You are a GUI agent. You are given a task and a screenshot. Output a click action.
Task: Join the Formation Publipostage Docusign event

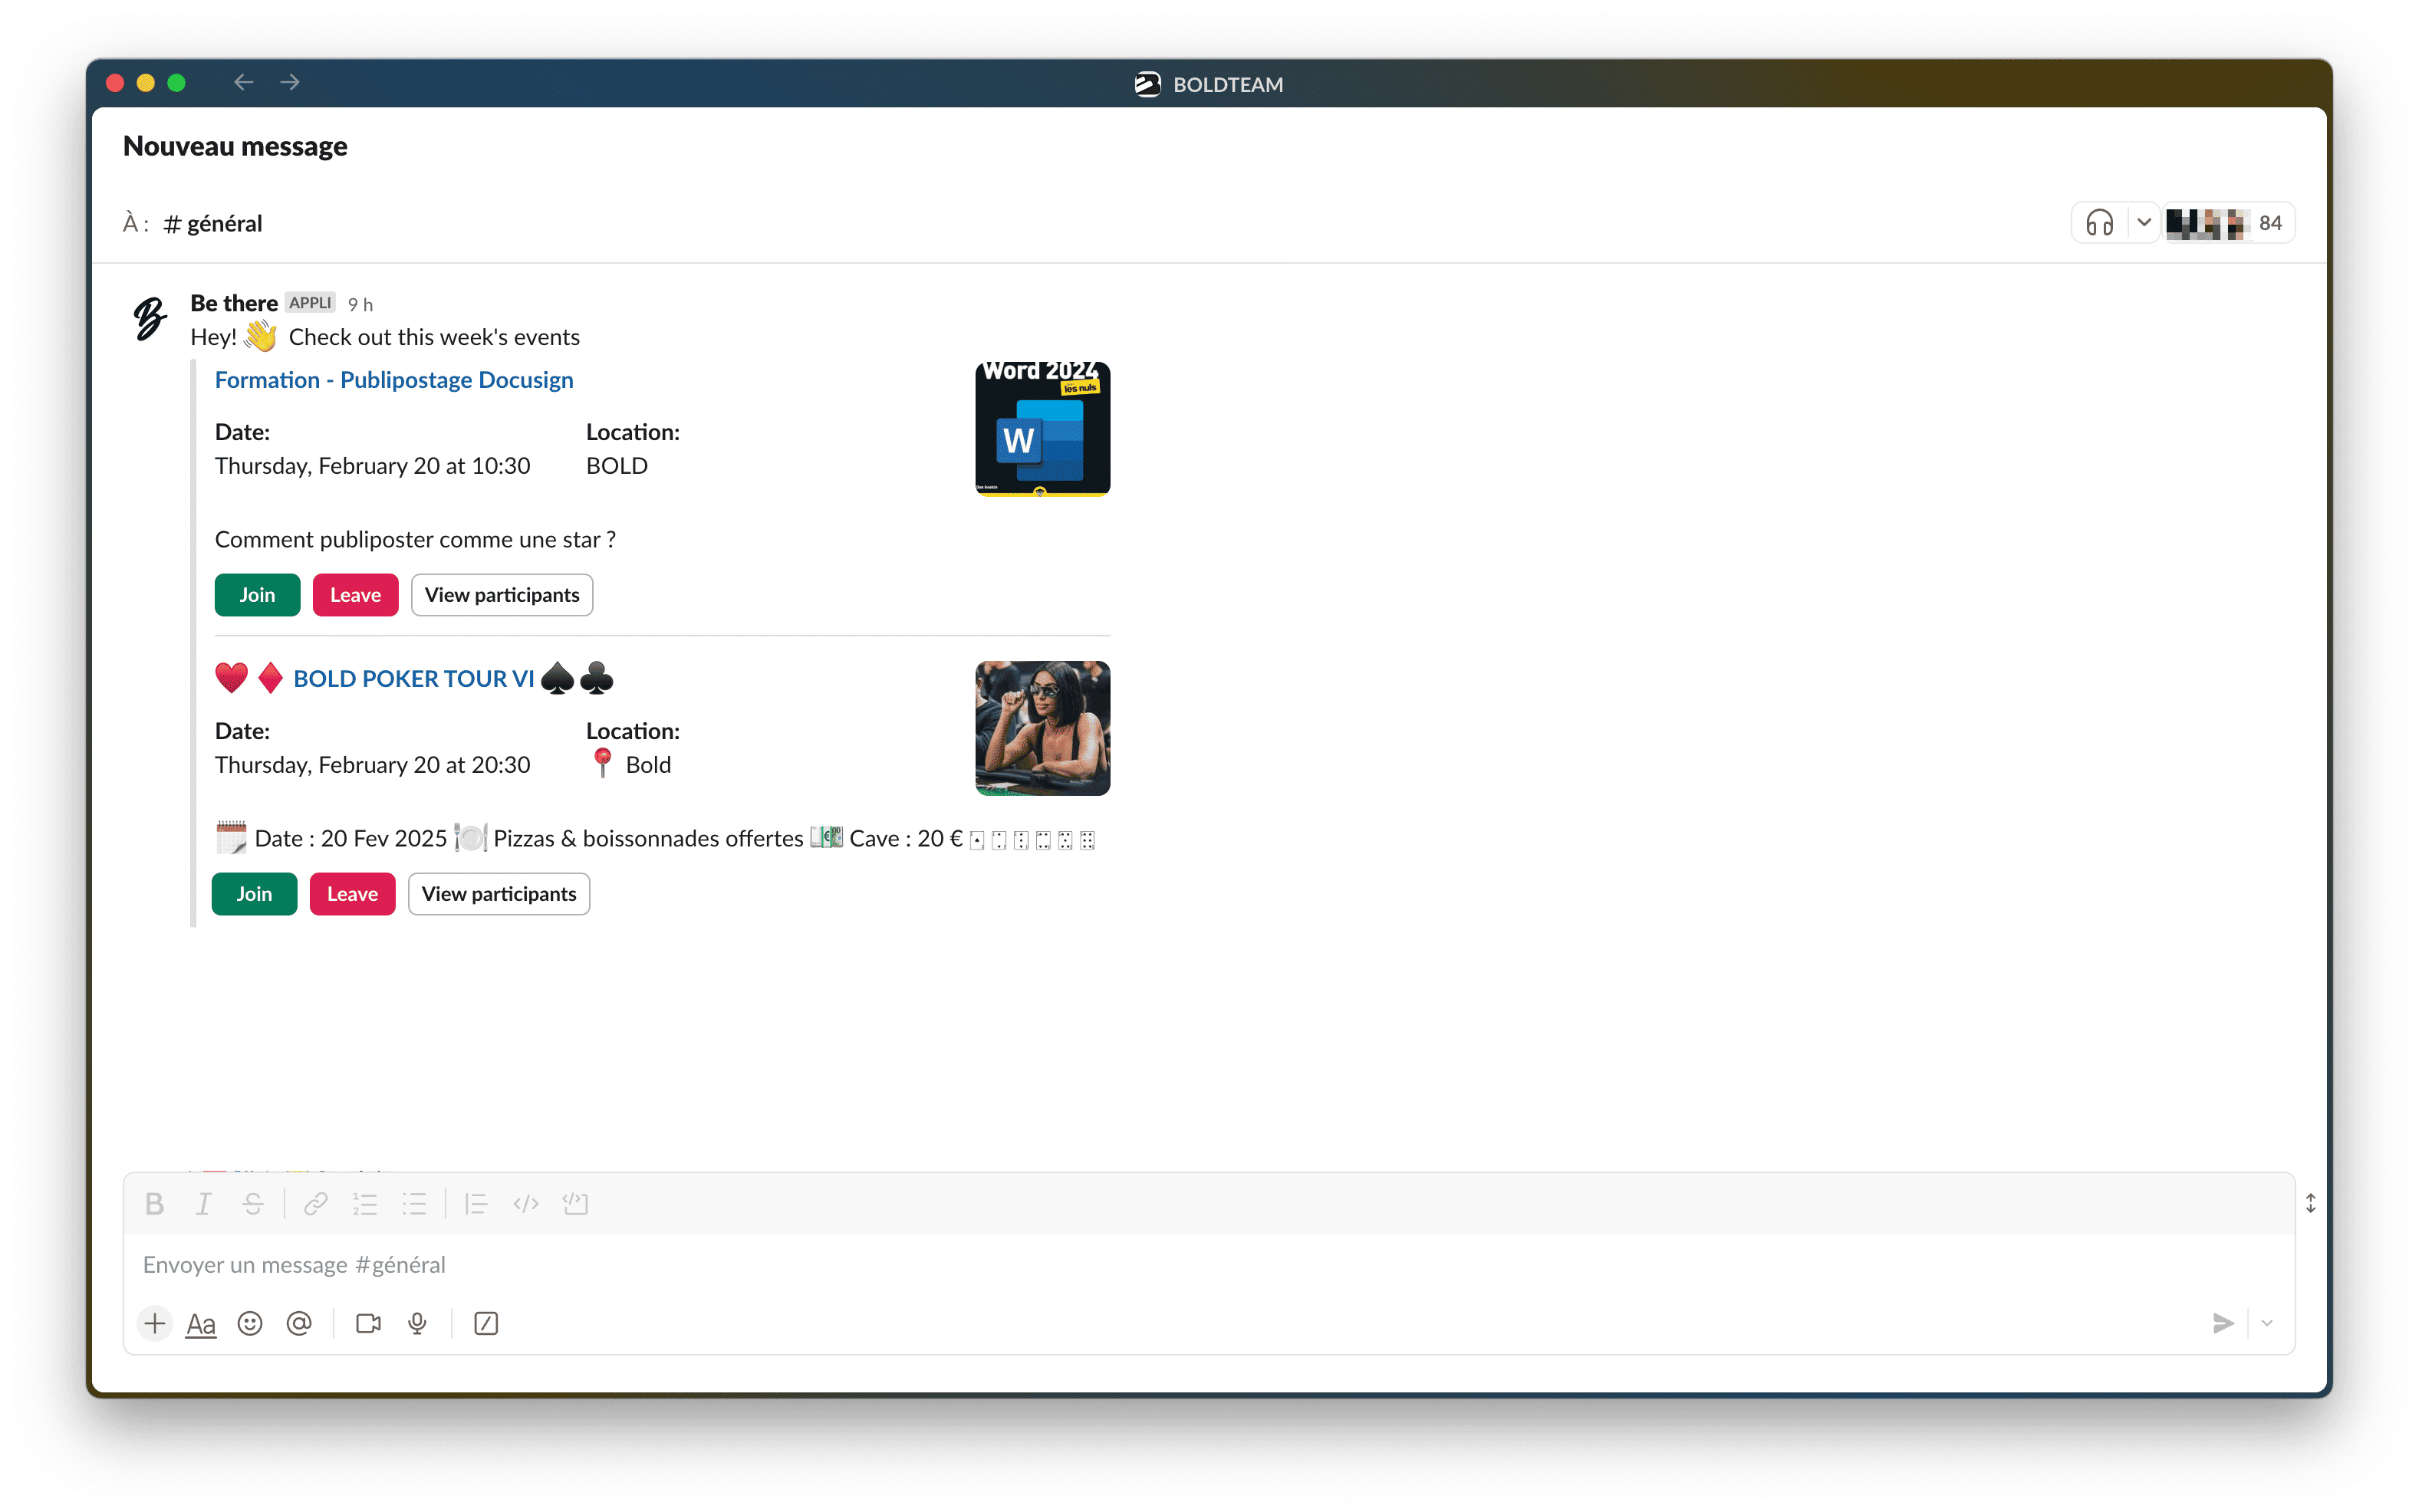point(258,594)
